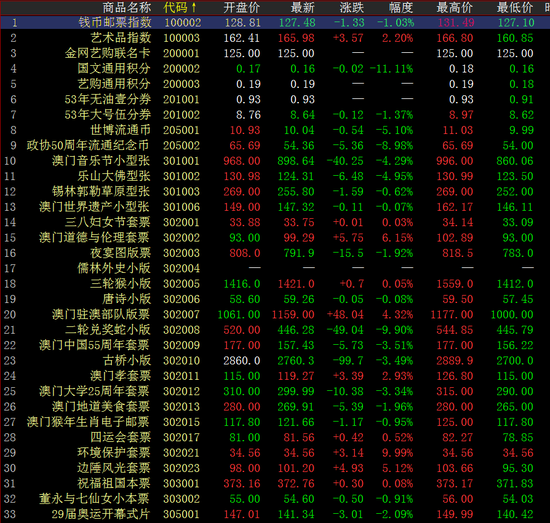This screenshot has width=550, height=523.
Task: Click code 302007
Action: (181, 315)
